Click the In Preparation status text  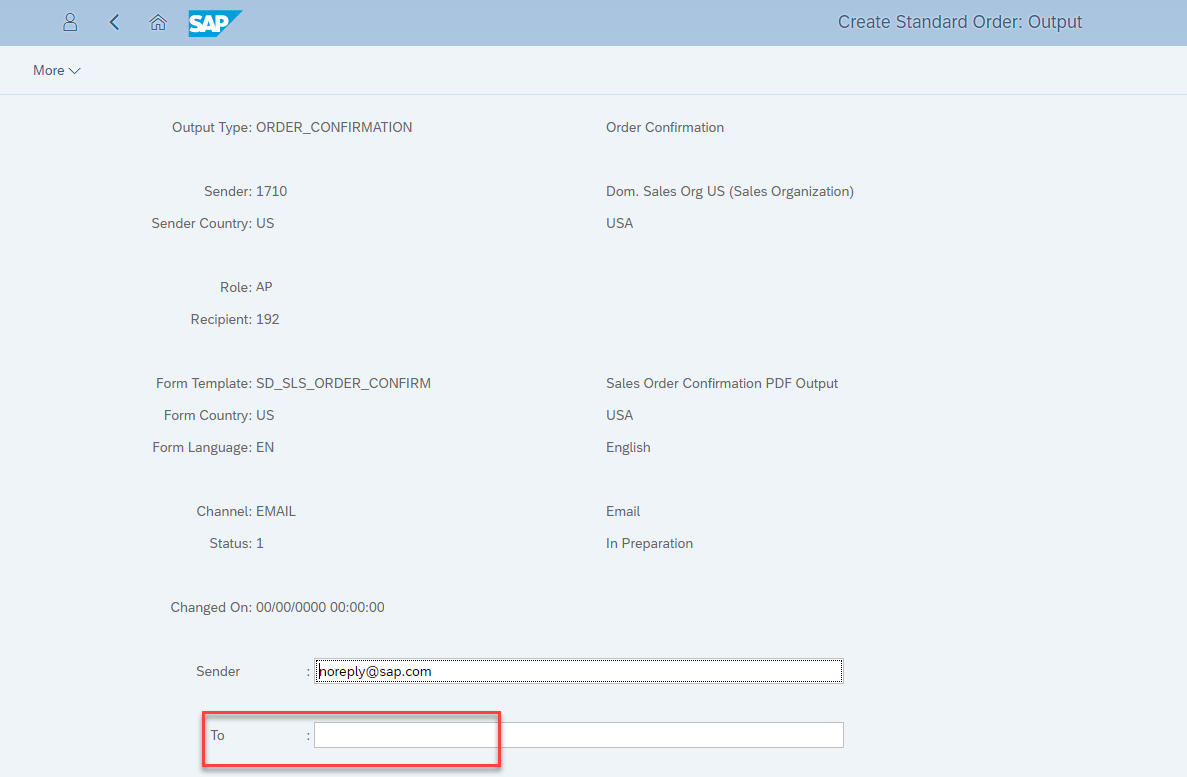[650, 544]
